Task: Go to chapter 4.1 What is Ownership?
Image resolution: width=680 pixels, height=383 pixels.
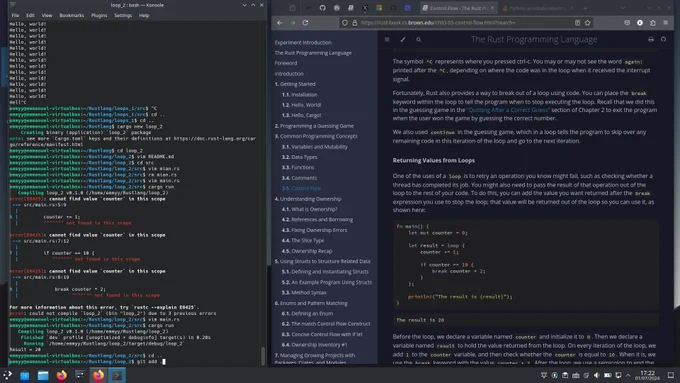Action: tap(309, 209)
